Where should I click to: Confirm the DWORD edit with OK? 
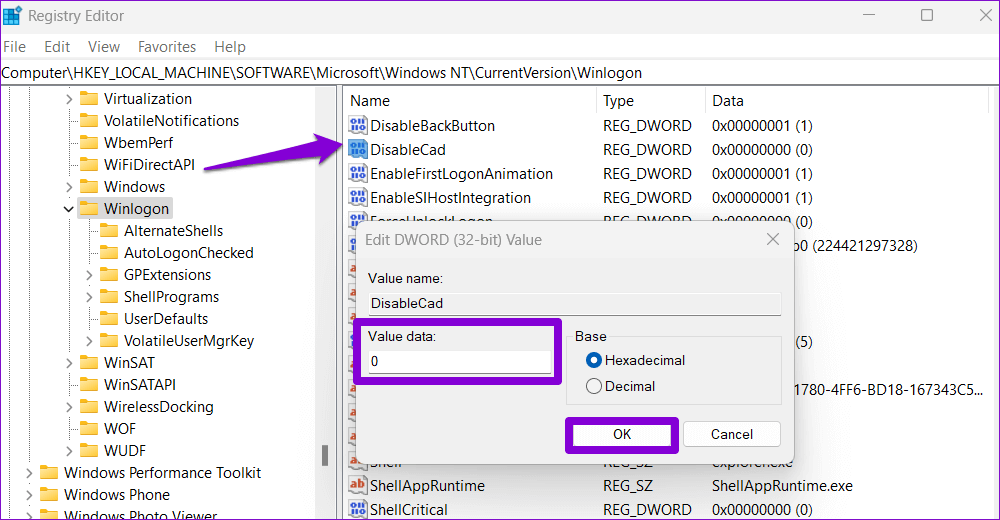tap(622, 435)
